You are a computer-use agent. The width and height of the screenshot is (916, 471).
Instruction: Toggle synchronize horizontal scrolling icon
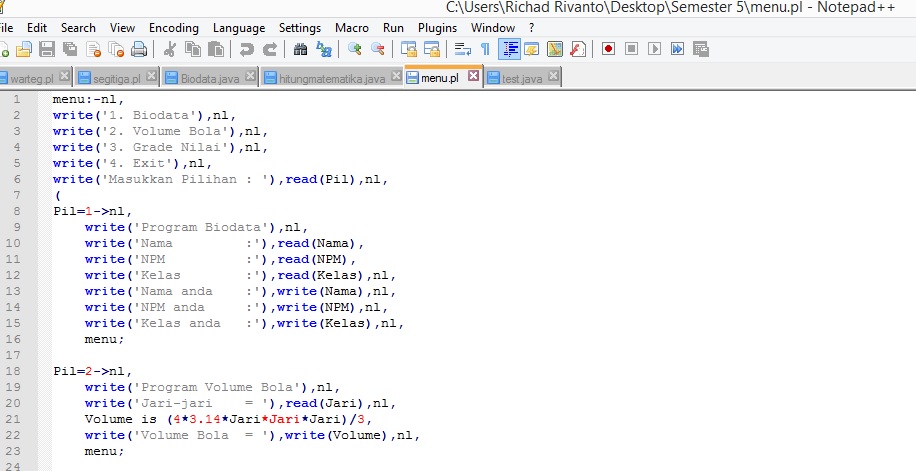(432, 49)
